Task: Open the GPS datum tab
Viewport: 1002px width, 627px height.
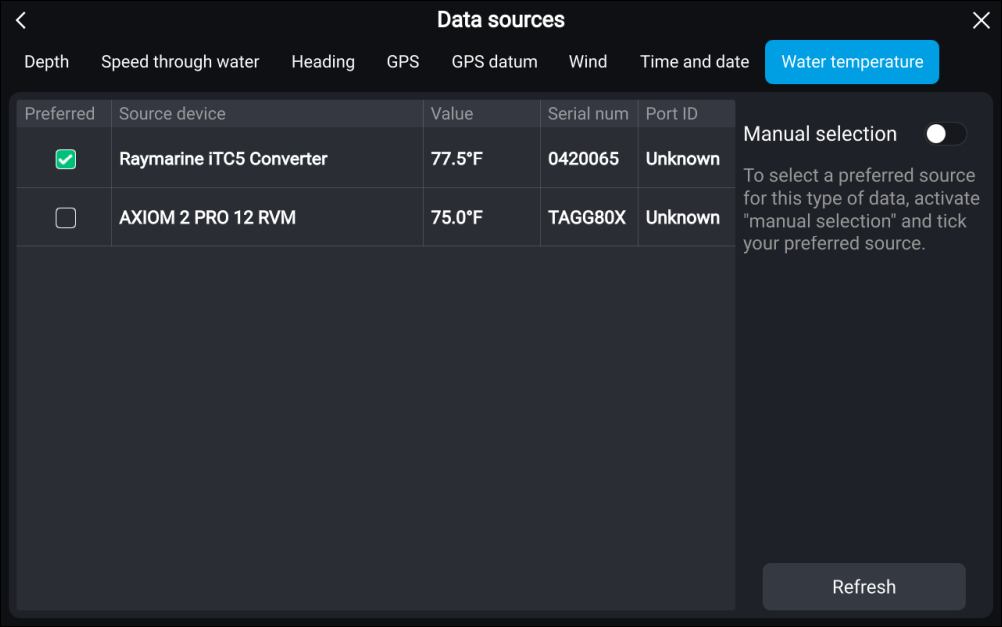Action: coord(494,62)
